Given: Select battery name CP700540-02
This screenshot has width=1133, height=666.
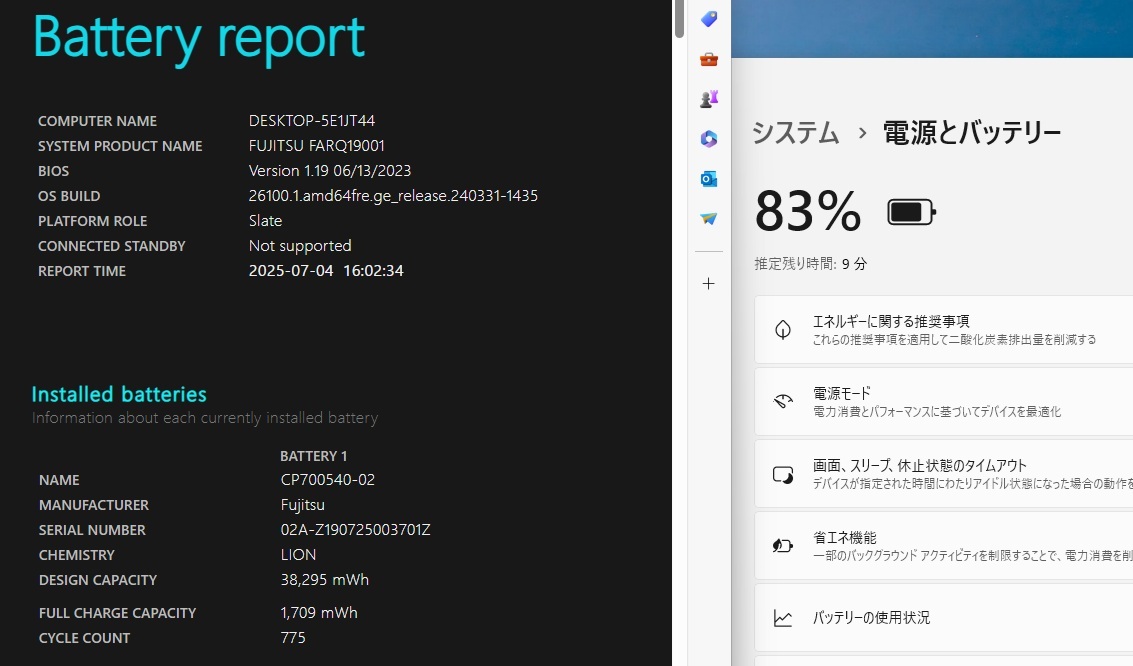Looking at the screenshot, I should 327,480.
